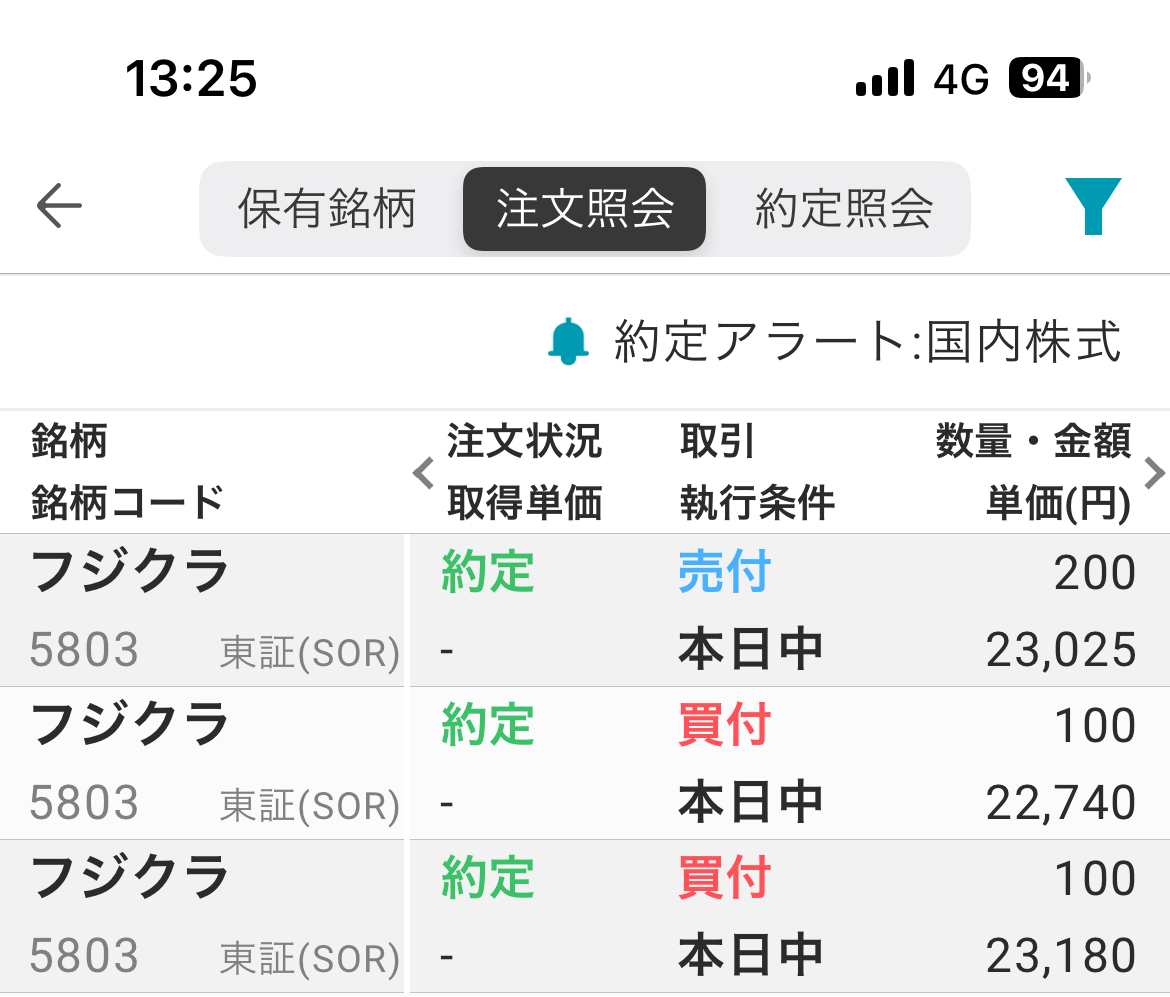Image resolution: width=1170 pixels, height=997 pixels.
Task: Tap the teal bell alert icon
Action: 568,341
